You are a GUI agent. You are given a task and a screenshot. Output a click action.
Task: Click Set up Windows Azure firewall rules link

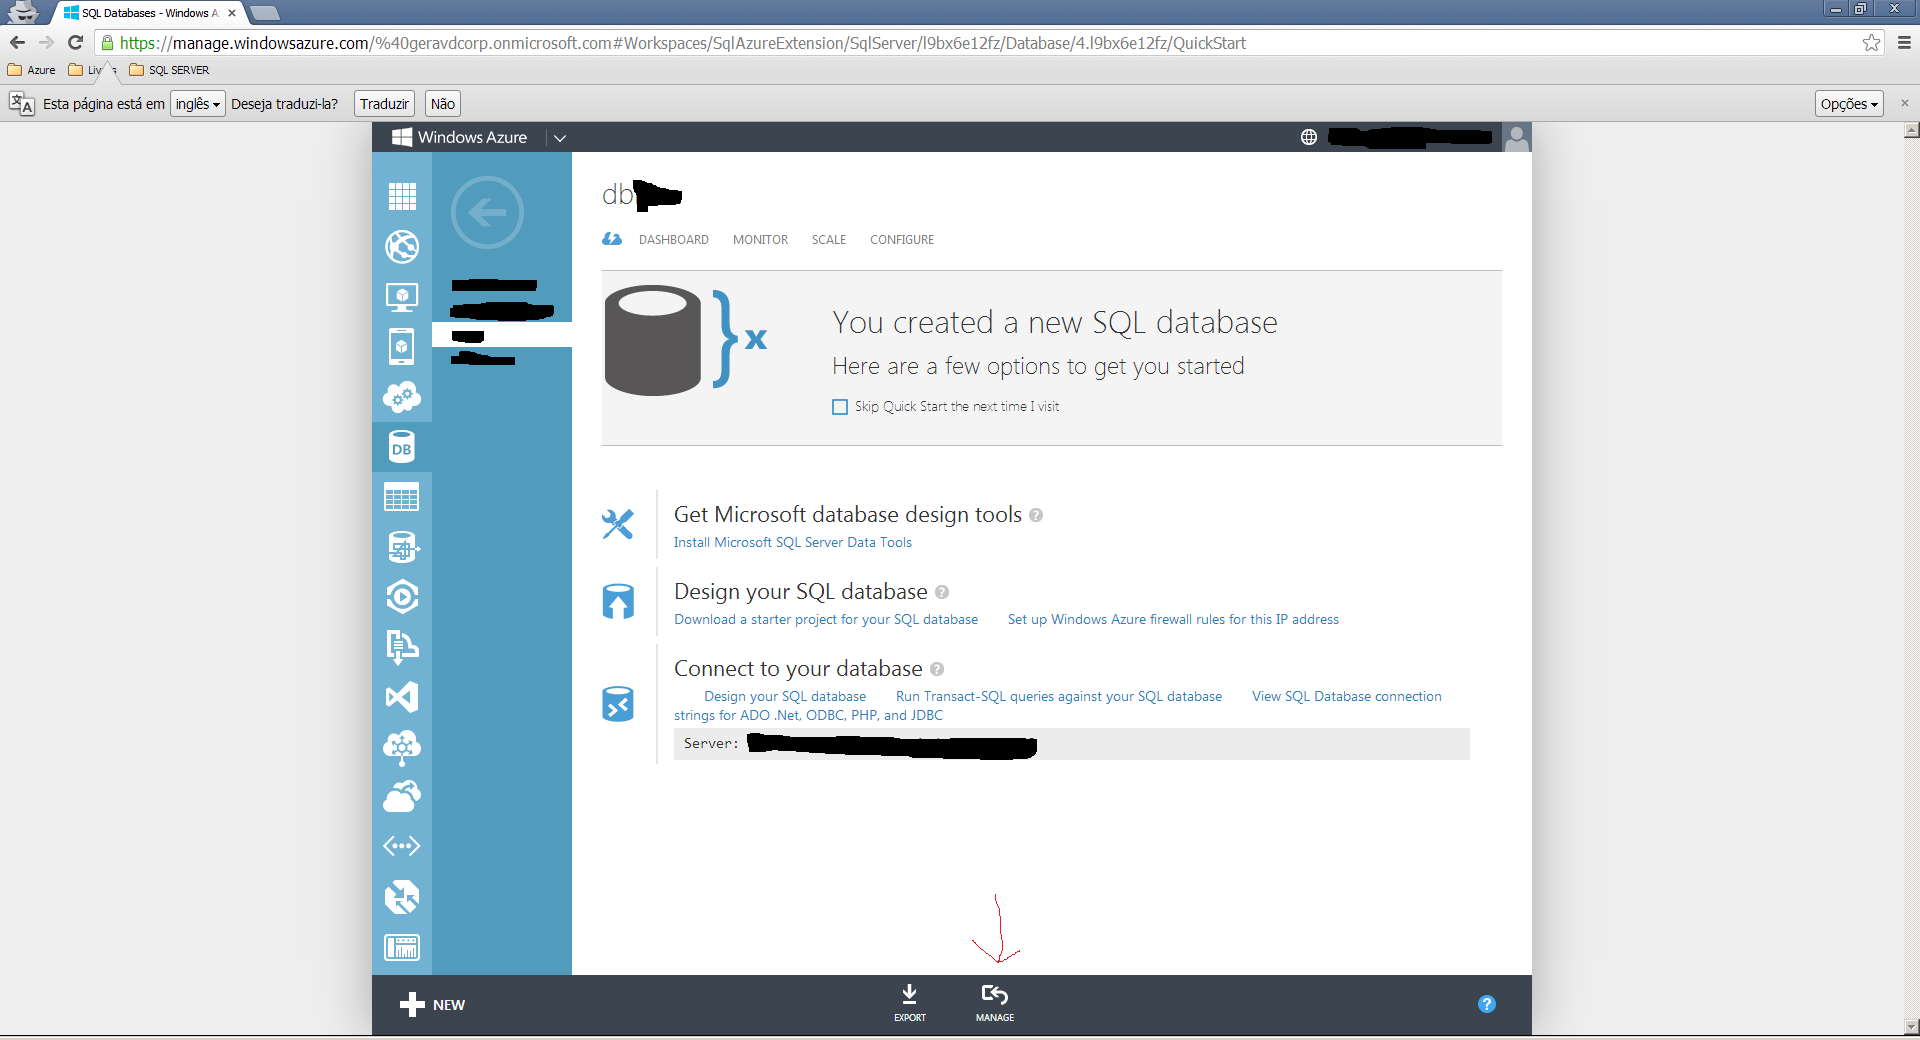coord(1173,620)
